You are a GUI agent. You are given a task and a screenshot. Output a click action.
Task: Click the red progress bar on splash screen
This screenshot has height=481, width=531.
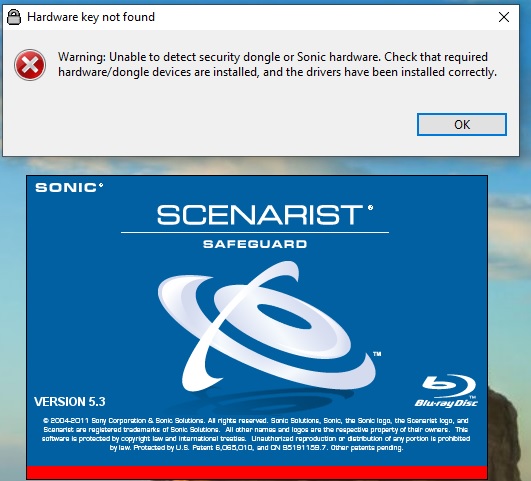point(257,472)
